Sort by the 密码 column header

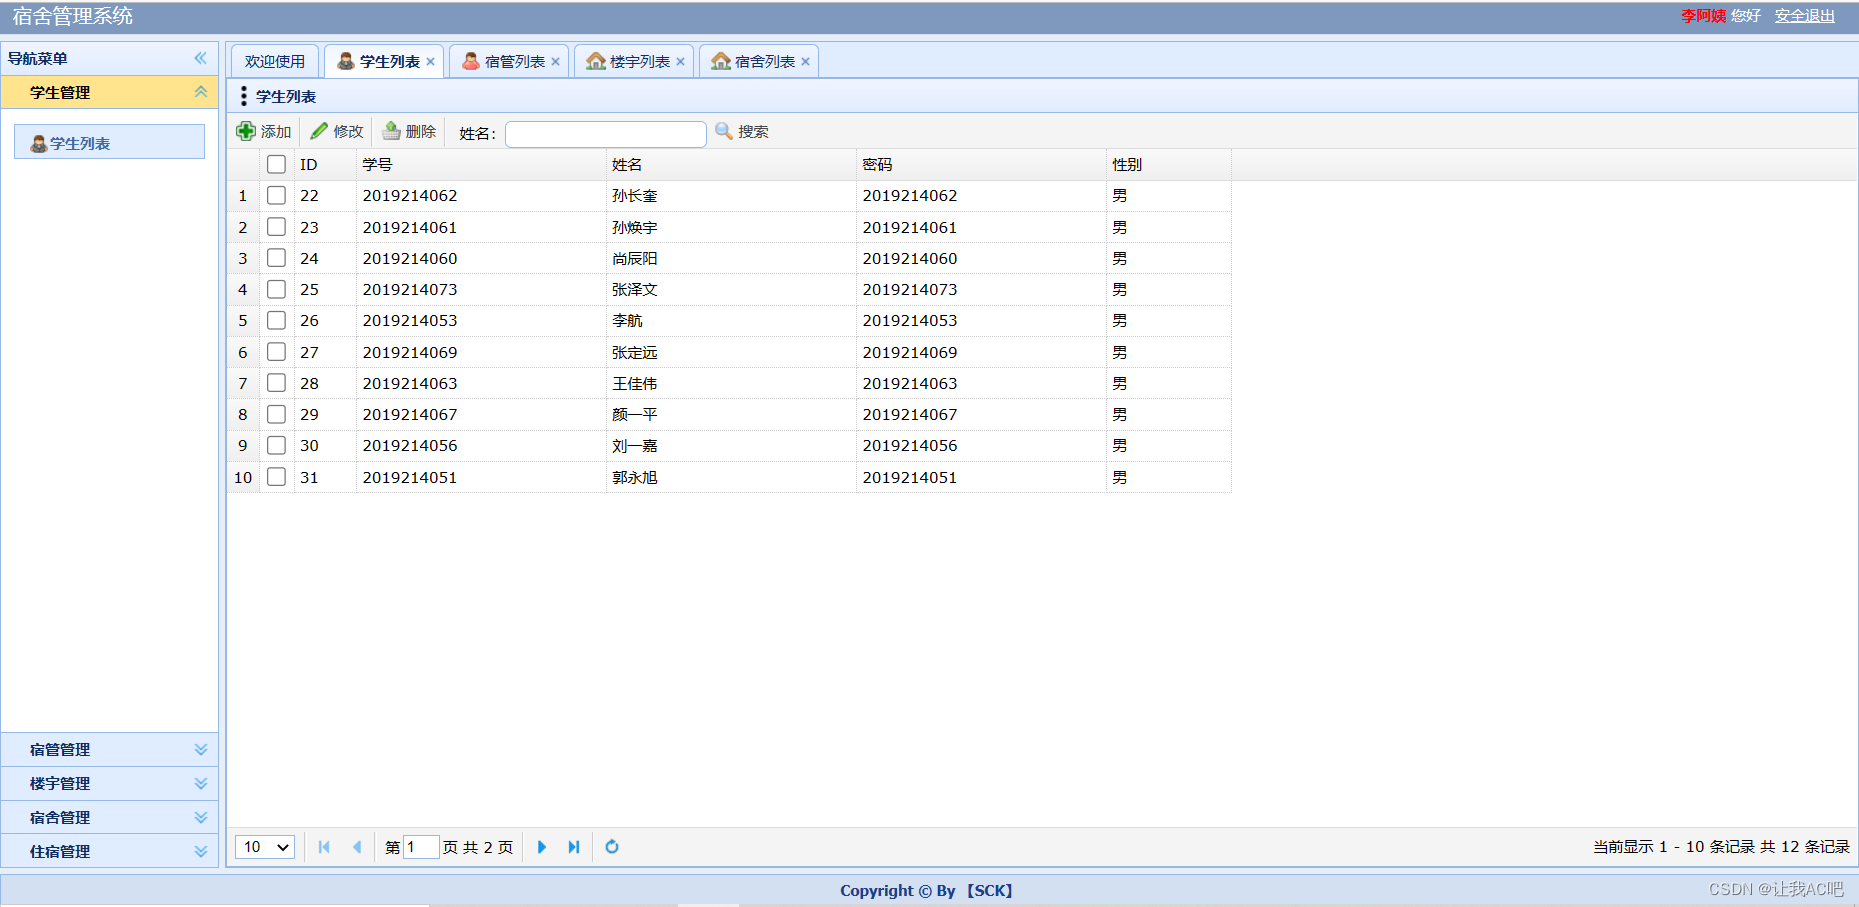(x=981, y=165)
